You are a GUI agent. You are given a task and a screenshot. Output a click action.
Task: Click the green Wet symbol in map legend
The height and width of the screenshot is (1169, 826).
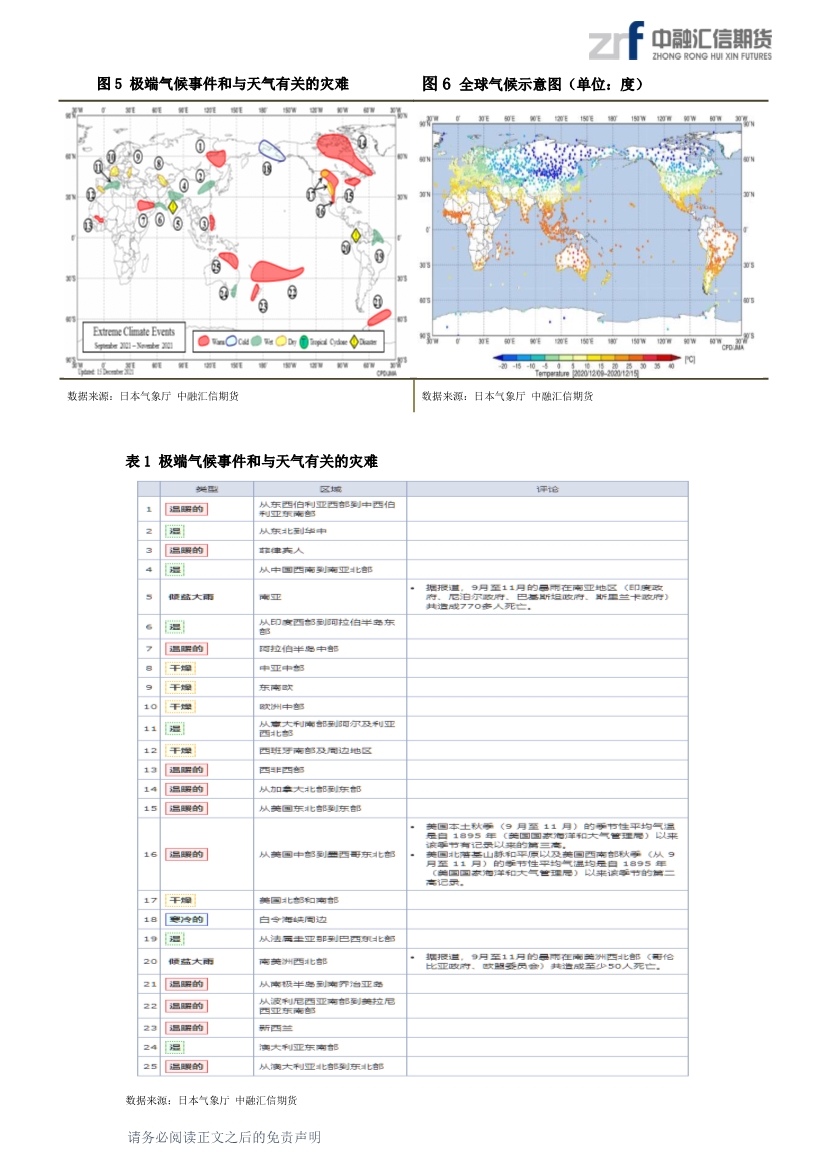(256, 341)
